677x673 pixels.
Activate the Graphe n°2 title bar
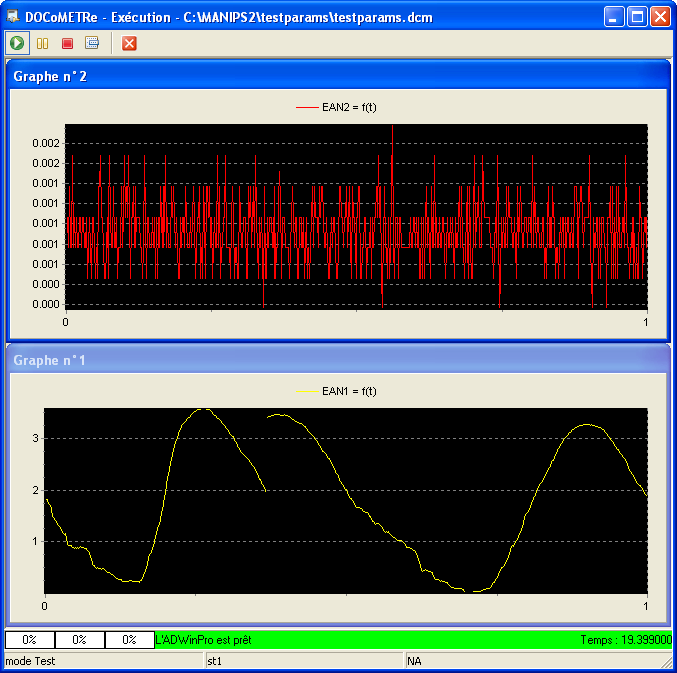coord(300,76)
